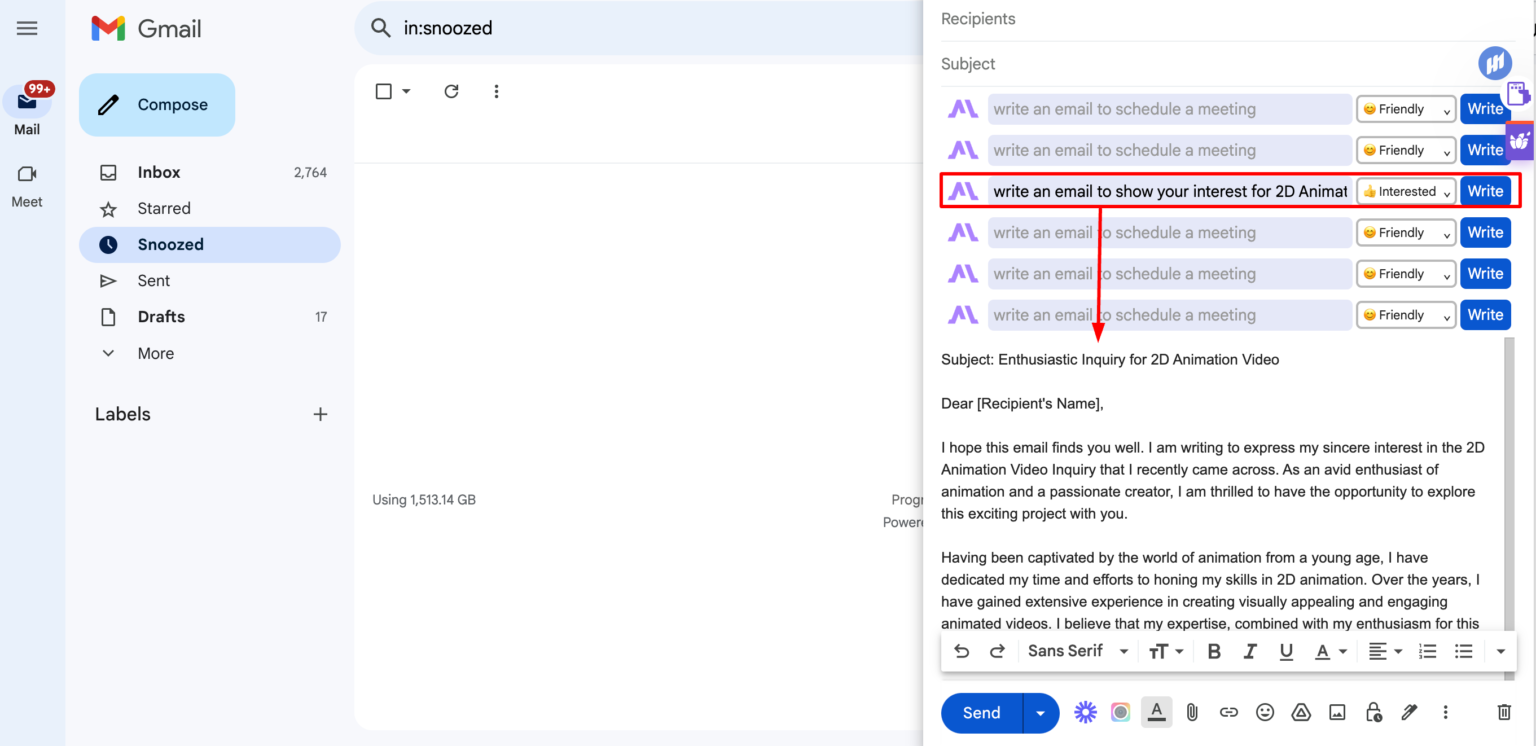Toggle bold formatting
1536x746 pixels.
[x=1214, y=651]
